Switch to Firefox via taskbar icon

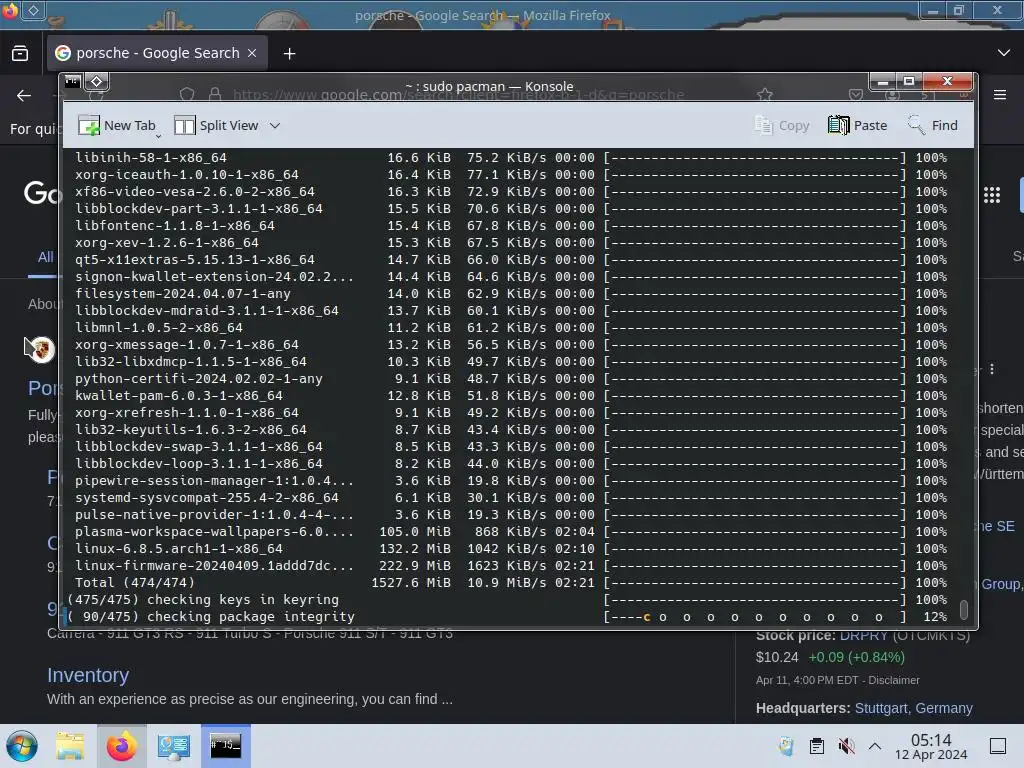121,746
